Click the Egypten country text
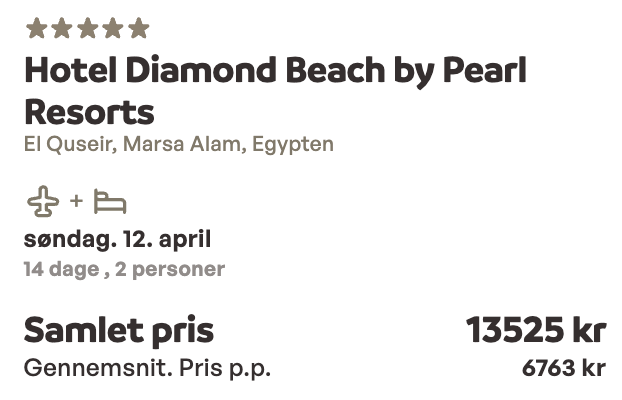This screenshot has height=400, width=622. point(292,144)
